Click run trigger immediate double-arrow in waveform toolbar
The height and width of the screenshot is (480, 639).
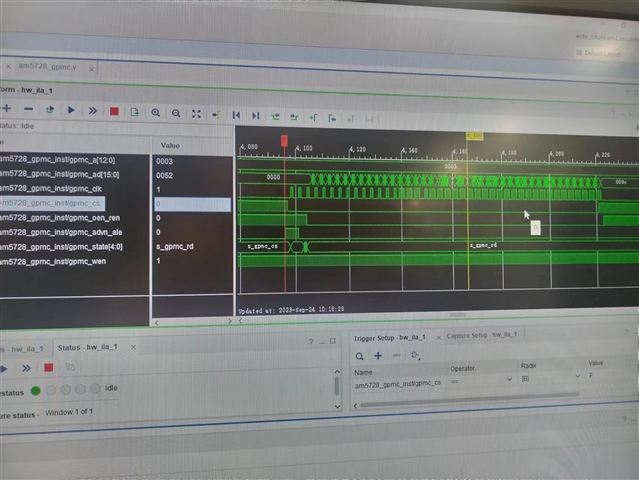coord(93,110)
